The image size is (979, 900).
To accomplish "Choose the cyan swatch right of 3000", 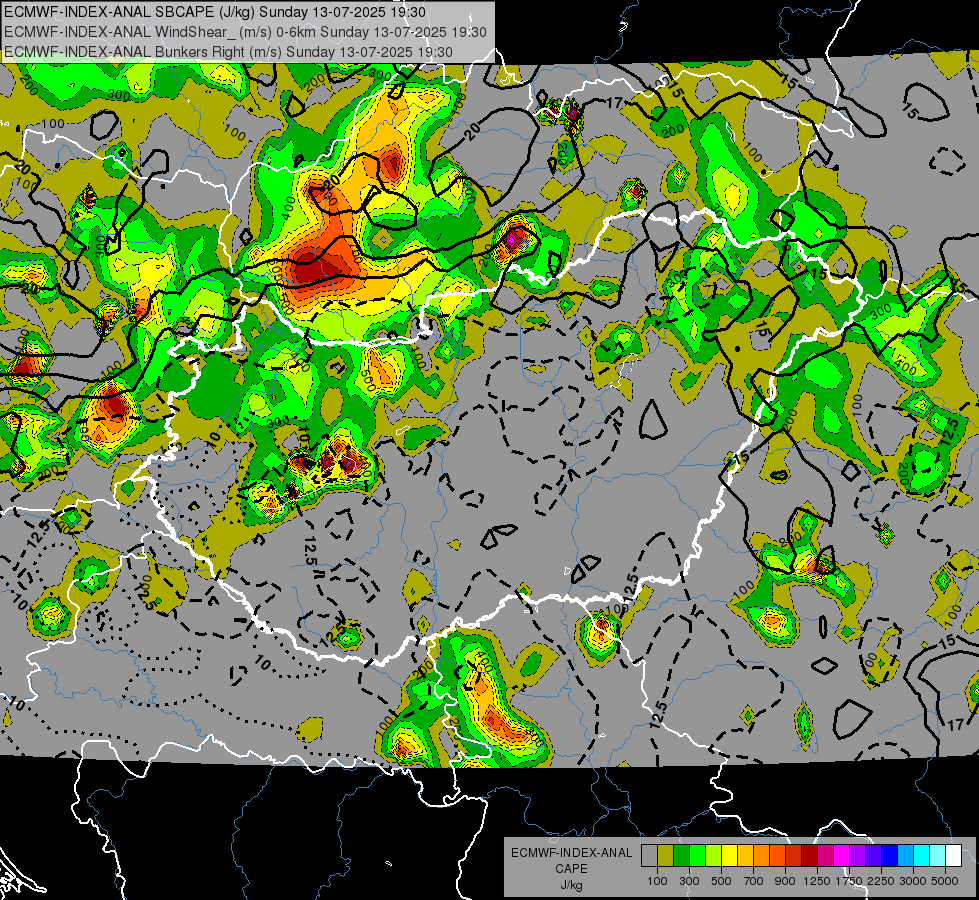I will [922, 856].
